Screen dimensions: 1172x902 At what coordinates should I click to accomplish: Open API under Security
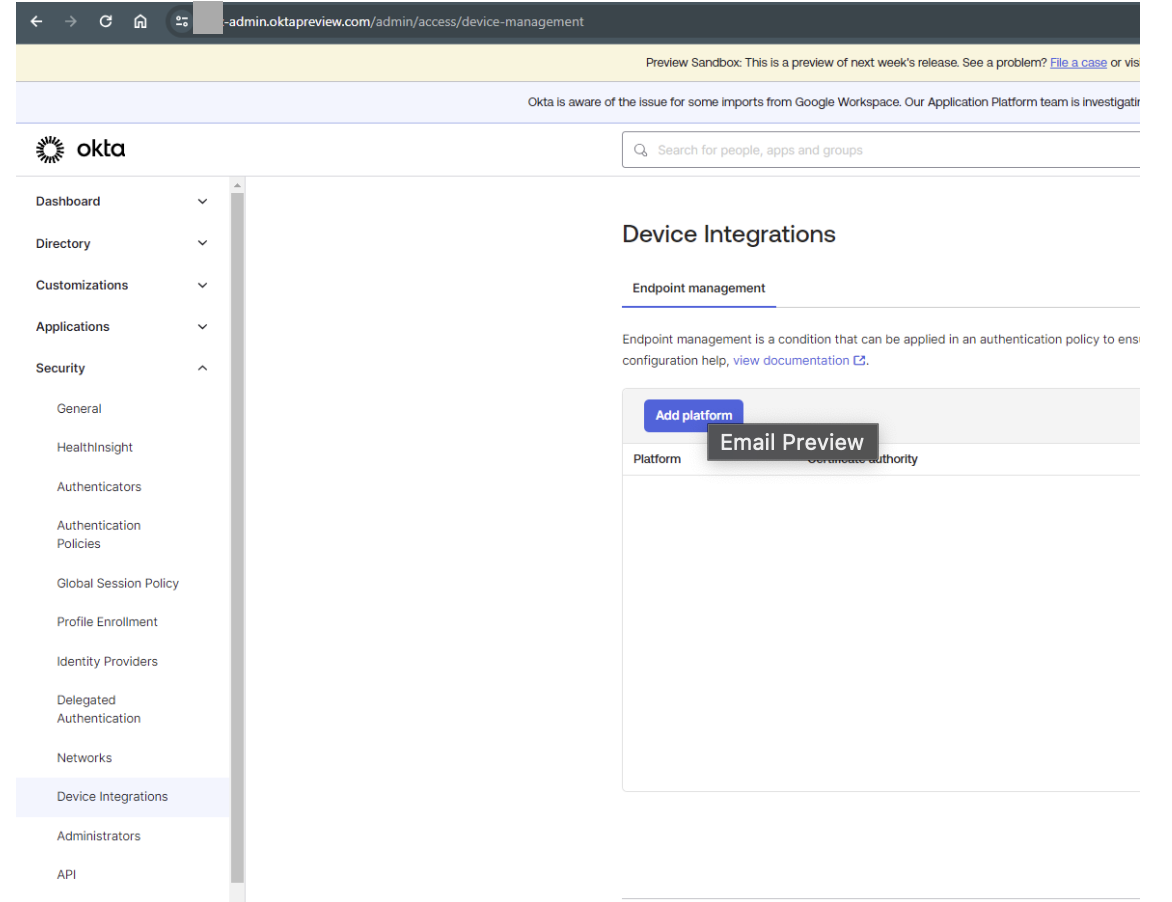point(67,875)
